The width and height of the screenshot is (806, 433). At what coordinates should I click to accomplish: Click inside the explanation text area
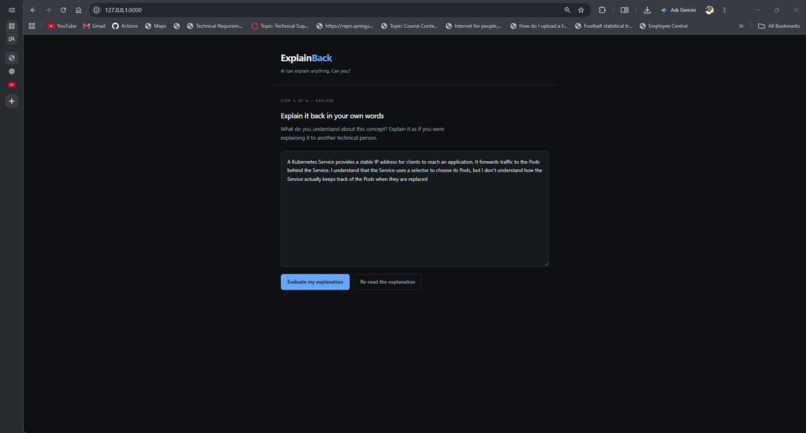tap(414, 208)
